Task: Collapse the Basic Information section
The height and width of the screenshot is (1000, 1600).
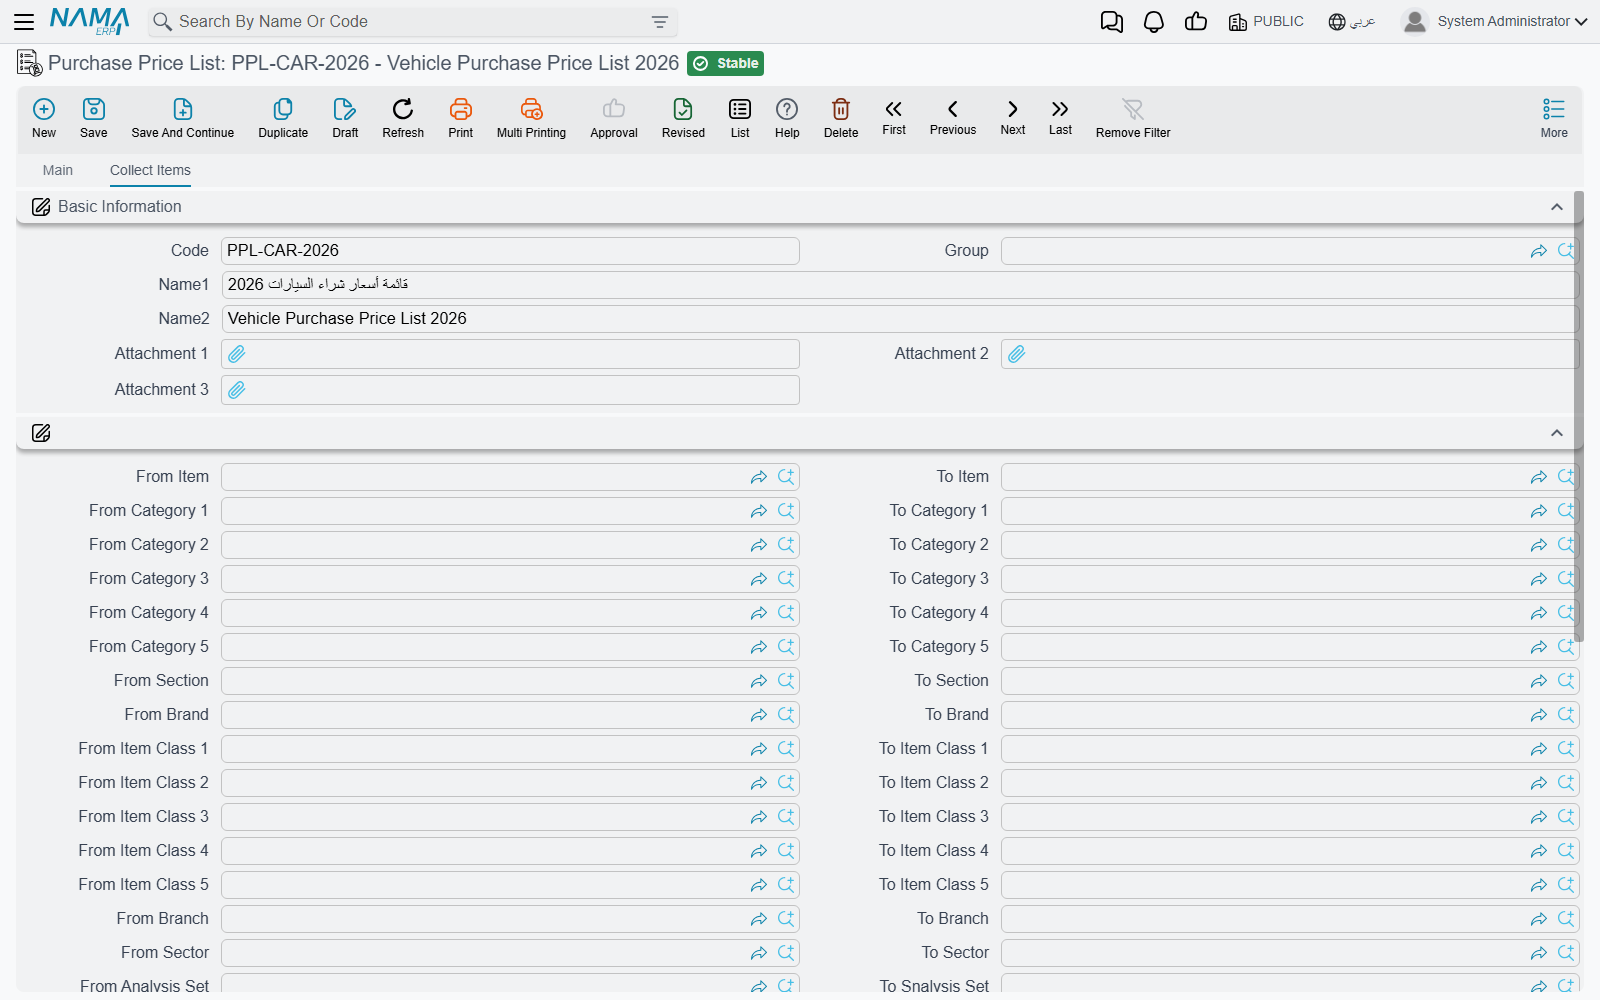Action: pos(1557,207)
